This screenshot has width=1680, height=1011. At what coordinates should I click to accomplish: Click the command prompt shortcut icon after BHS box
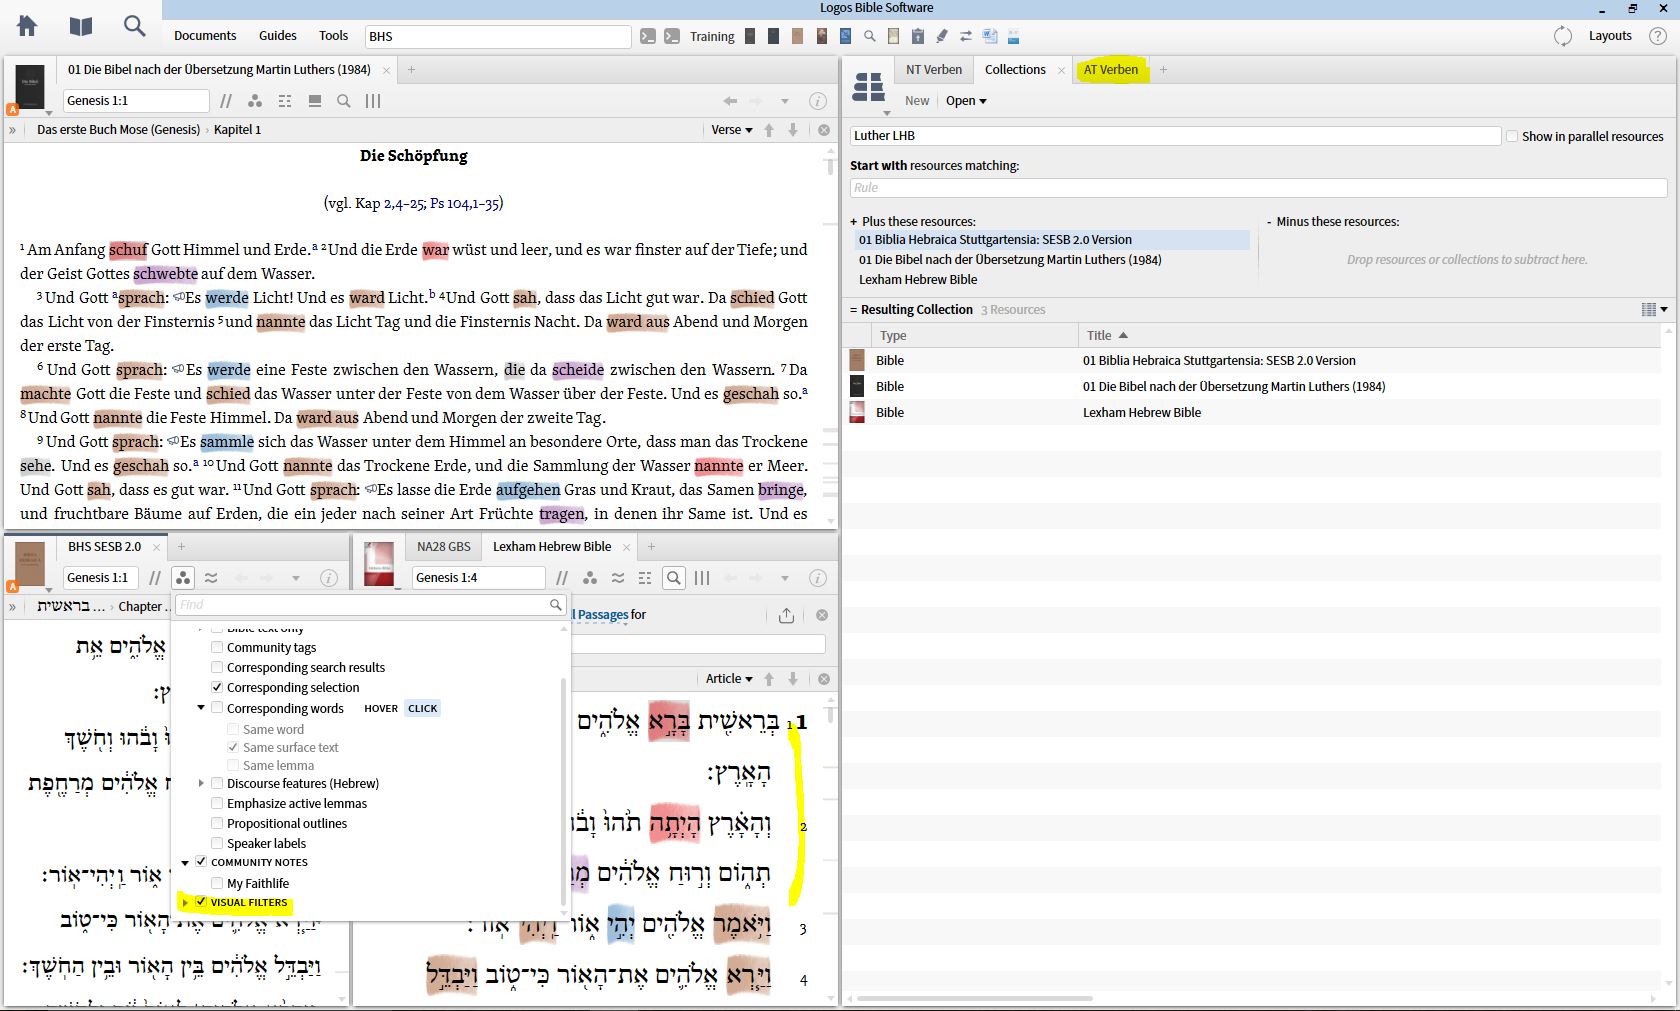(648, 36)
